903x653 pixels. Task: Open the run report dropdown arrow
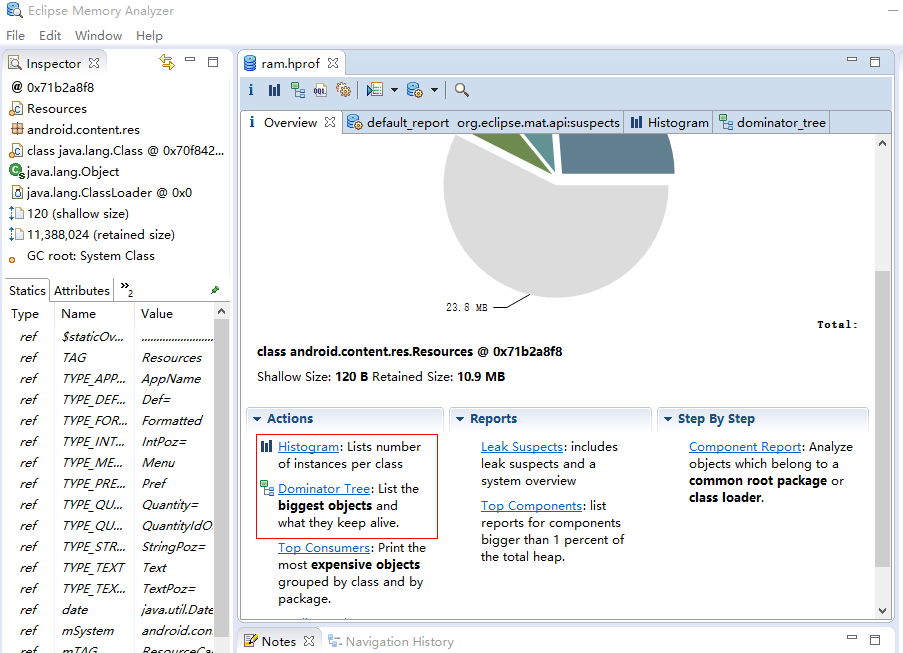pyautogui.click(x=394, y=90)
